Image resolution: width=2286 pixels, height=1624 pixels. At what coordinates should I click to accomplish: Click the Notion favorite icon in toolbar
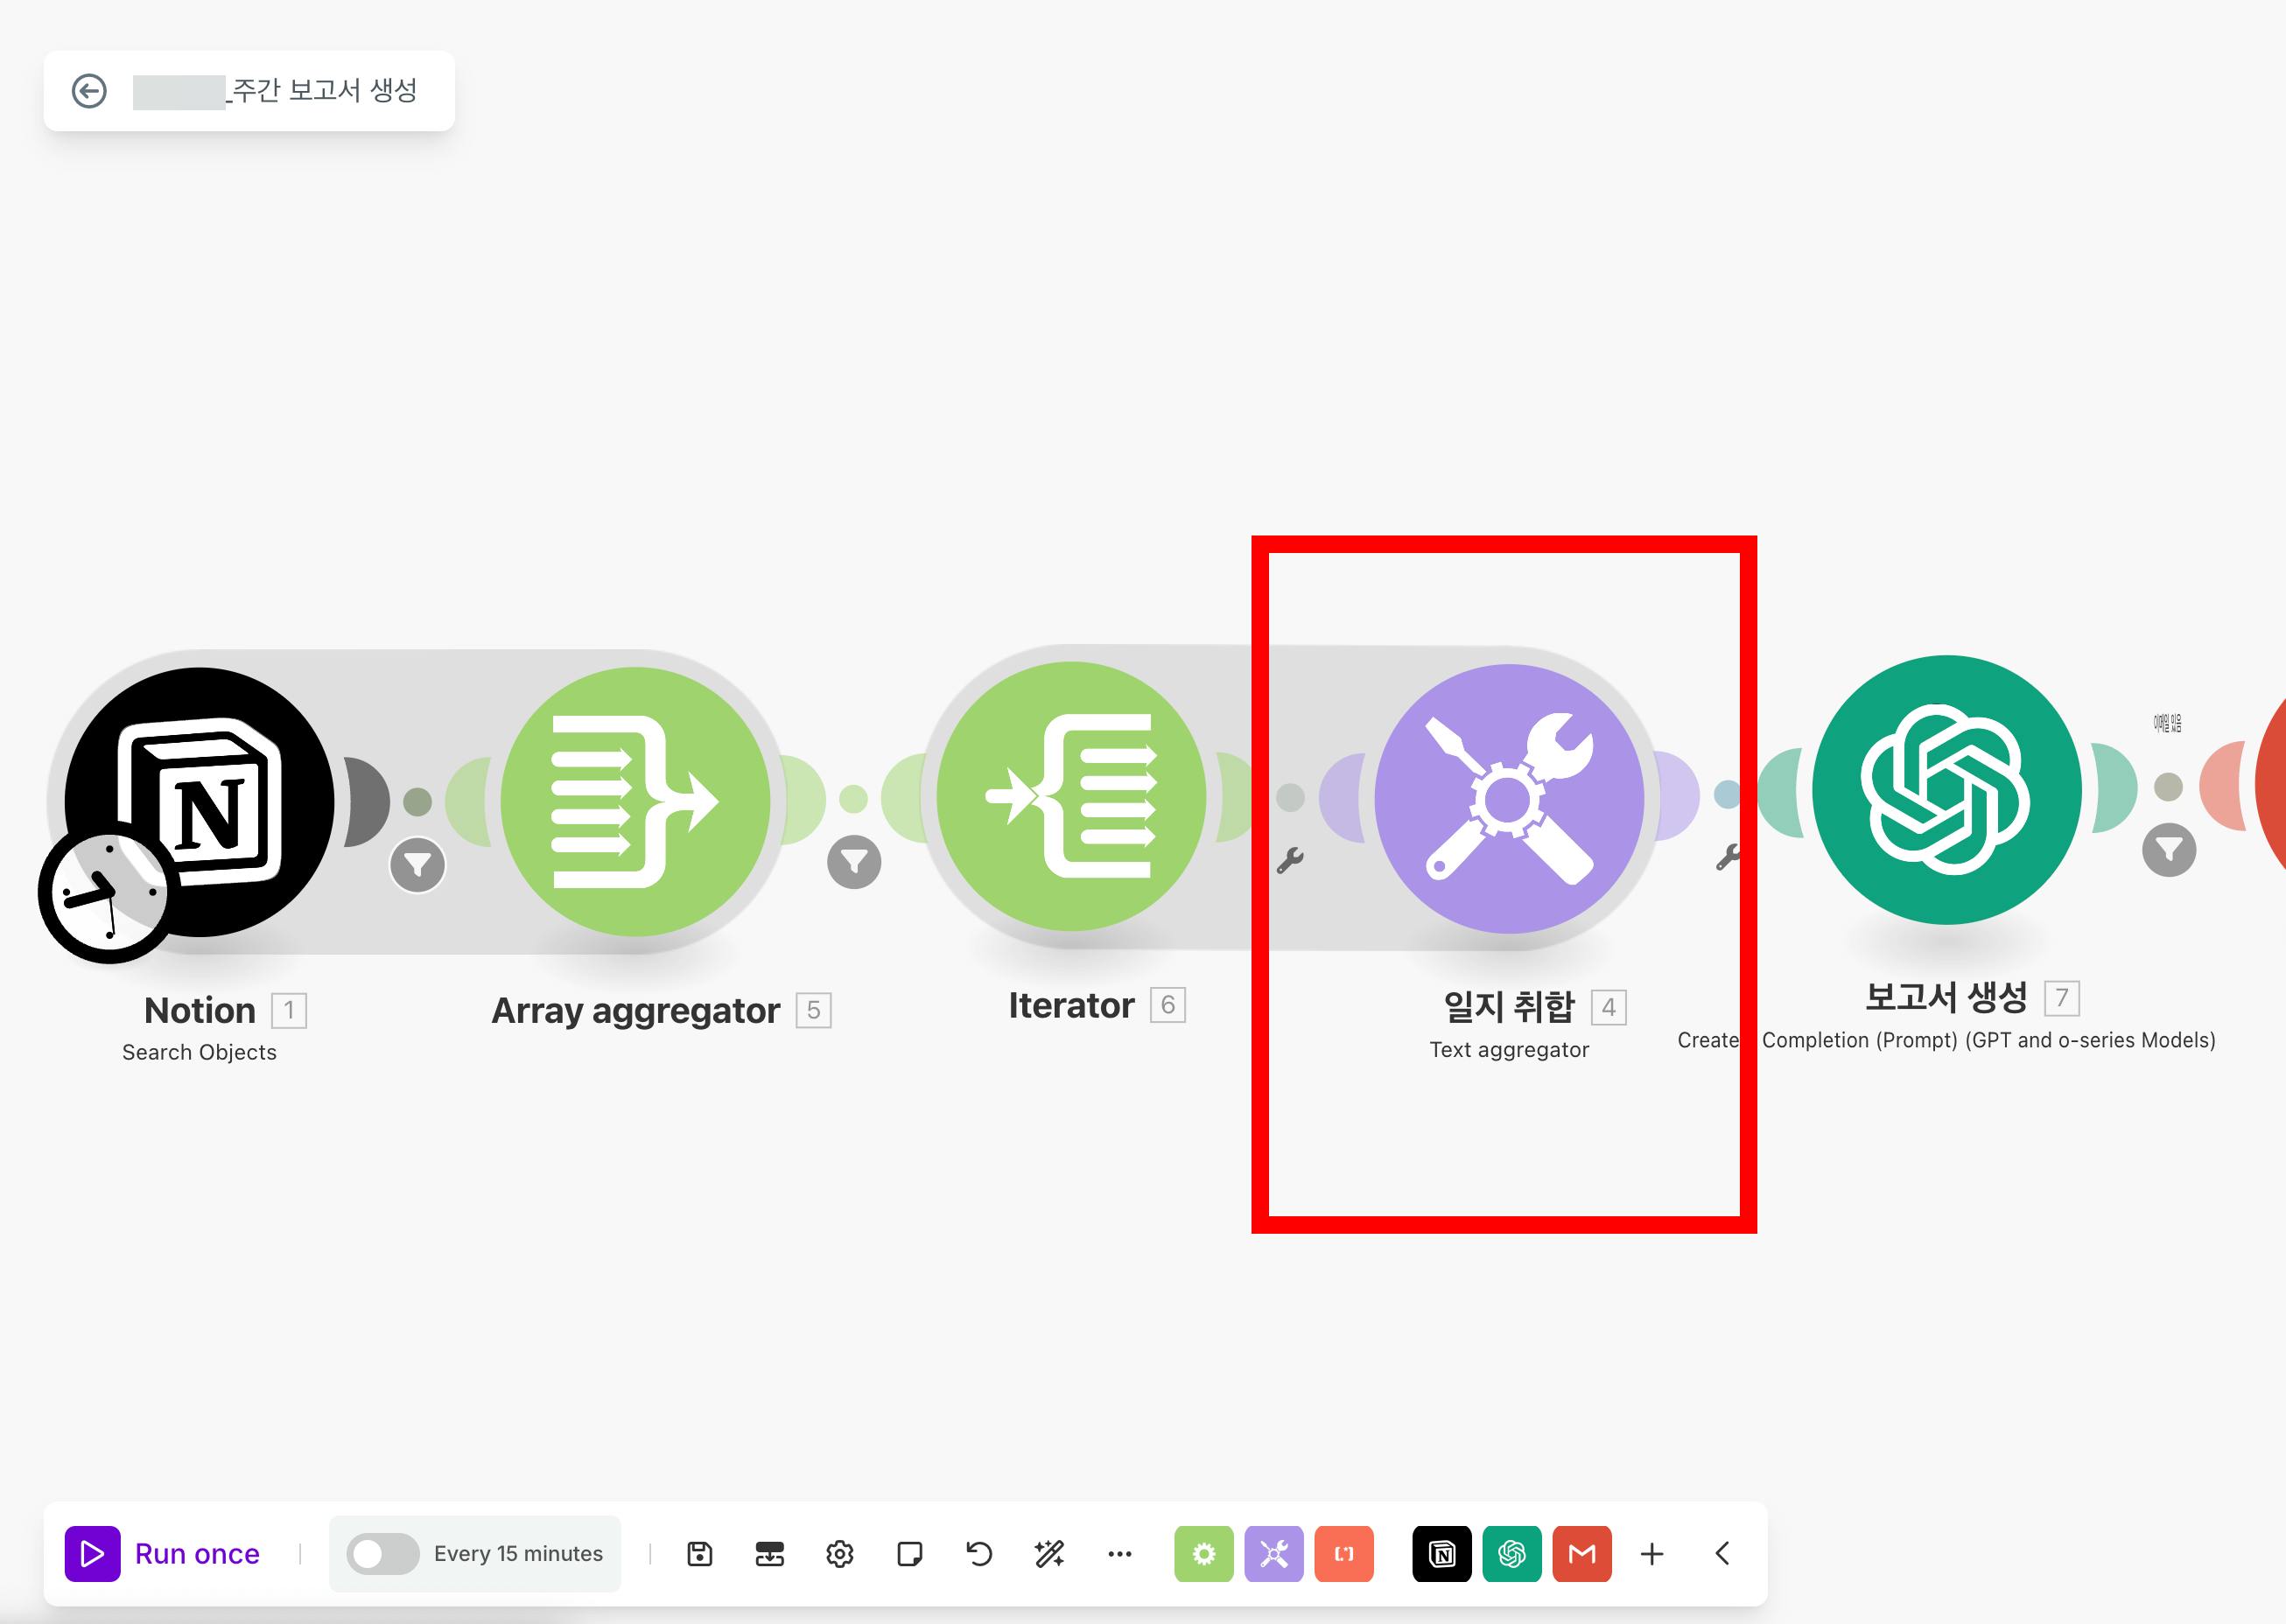pos(1441,1553)
